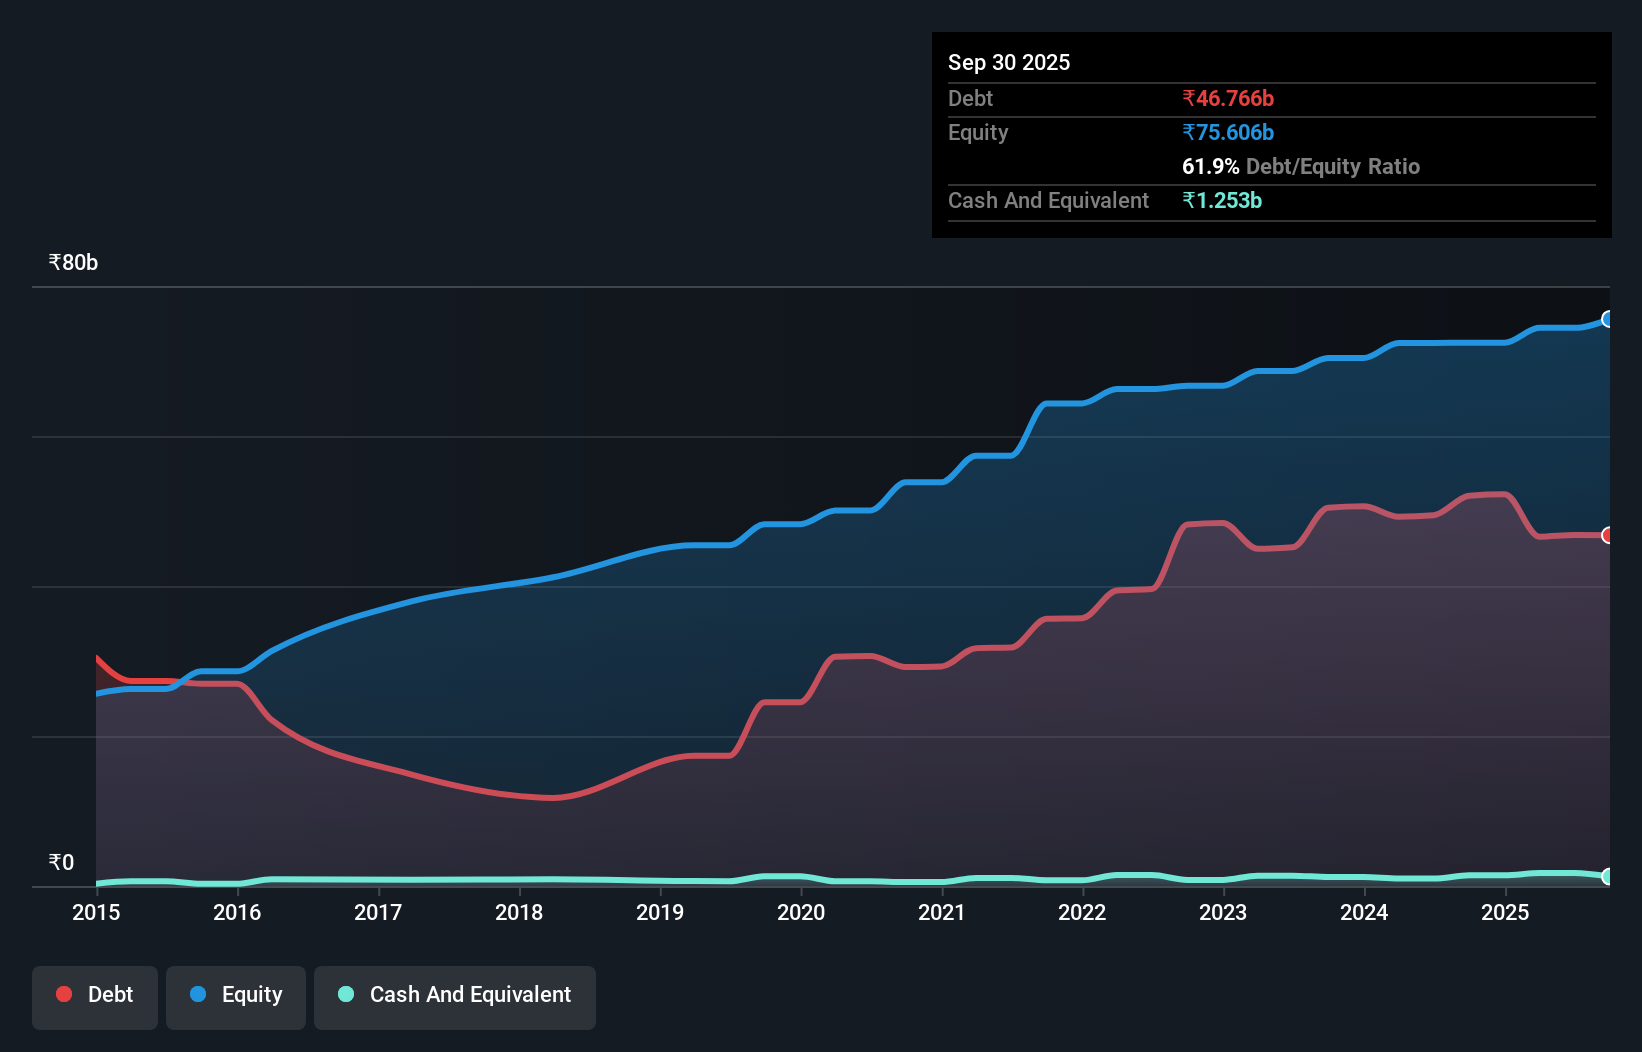This screenshot has width=1642, height=1052.
Task: Expand the Sep 30 2025 tooltip panel
Action: click(x=1009, y=62)
